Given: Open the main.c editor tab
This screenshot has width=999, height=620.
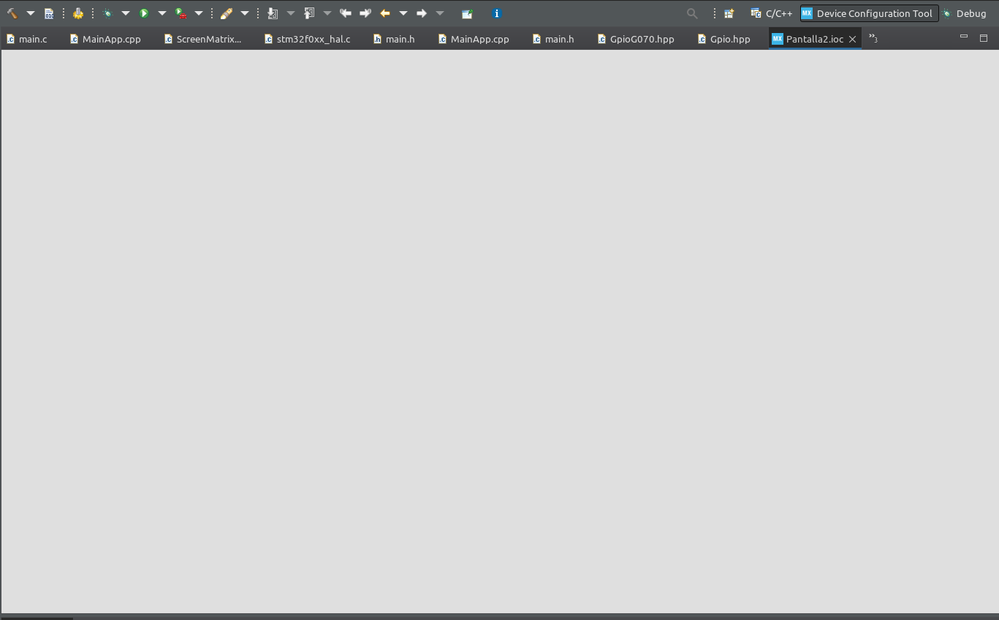Looking at the screenshot, I should click(x=27, y=39).
